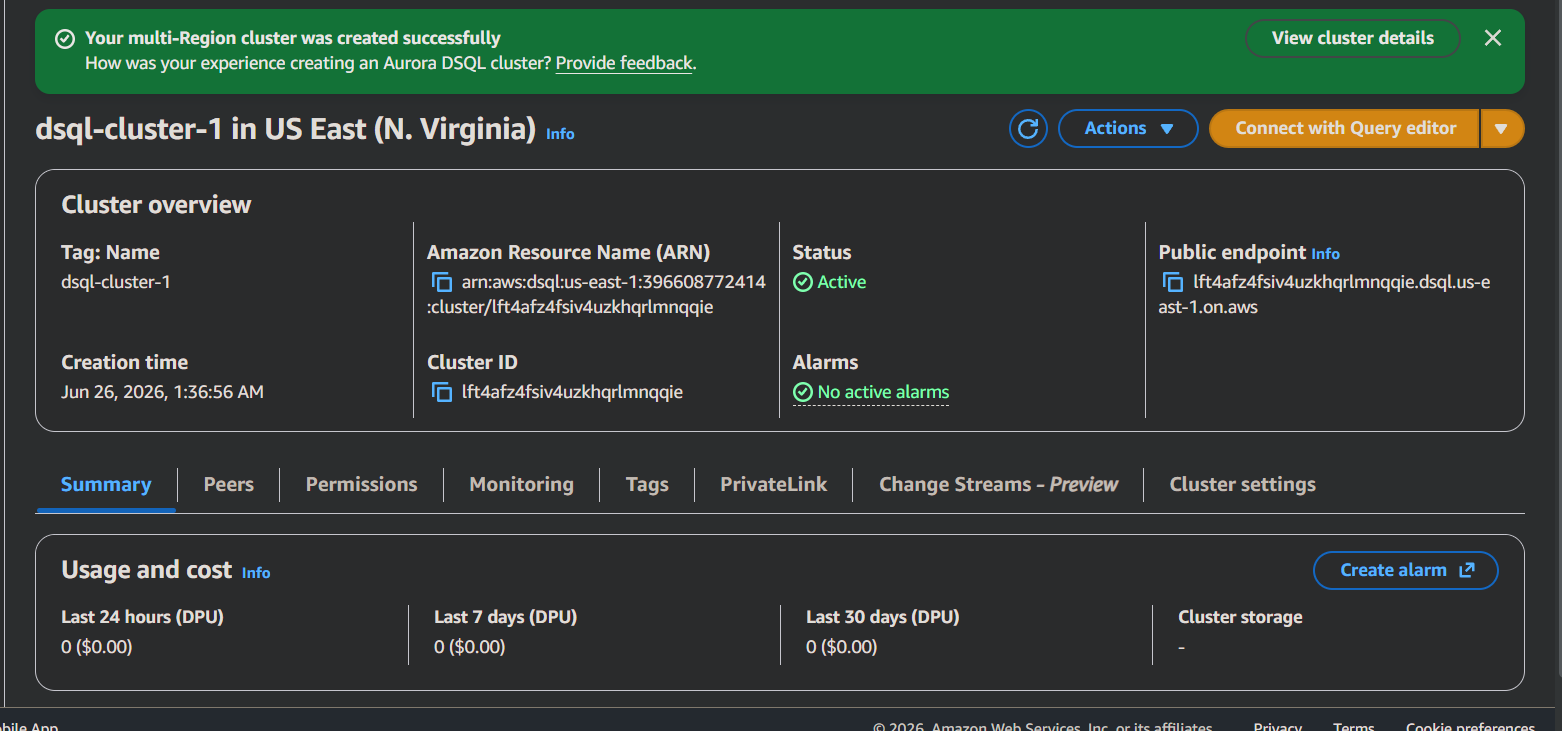Click the Tag Name value dsql-cluster-1

point(116,282)
